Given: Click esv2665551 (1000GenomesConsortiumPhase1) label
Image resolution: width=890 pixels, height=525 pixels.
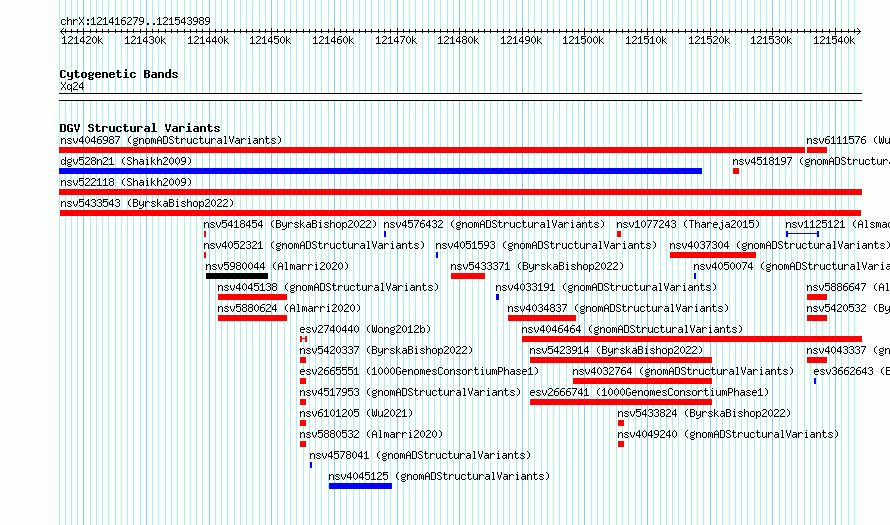Looking at the screenshot, I should (x=419, y=371).
